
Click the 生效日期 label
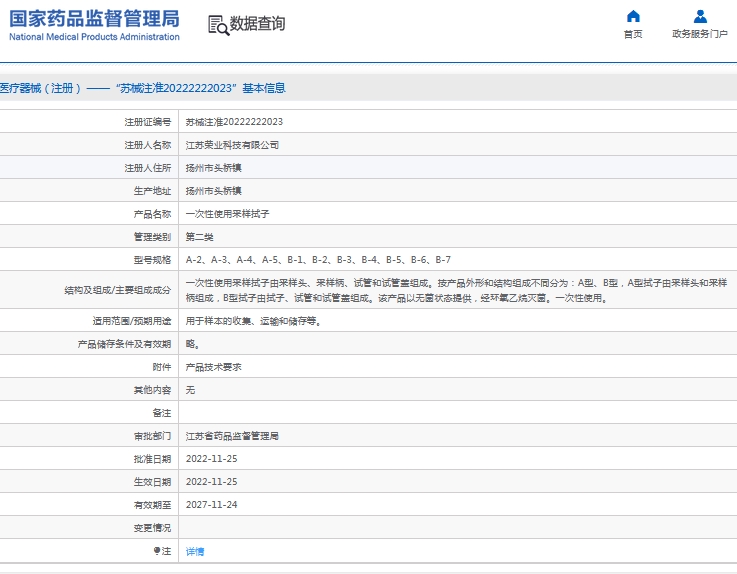pos(152,482)
